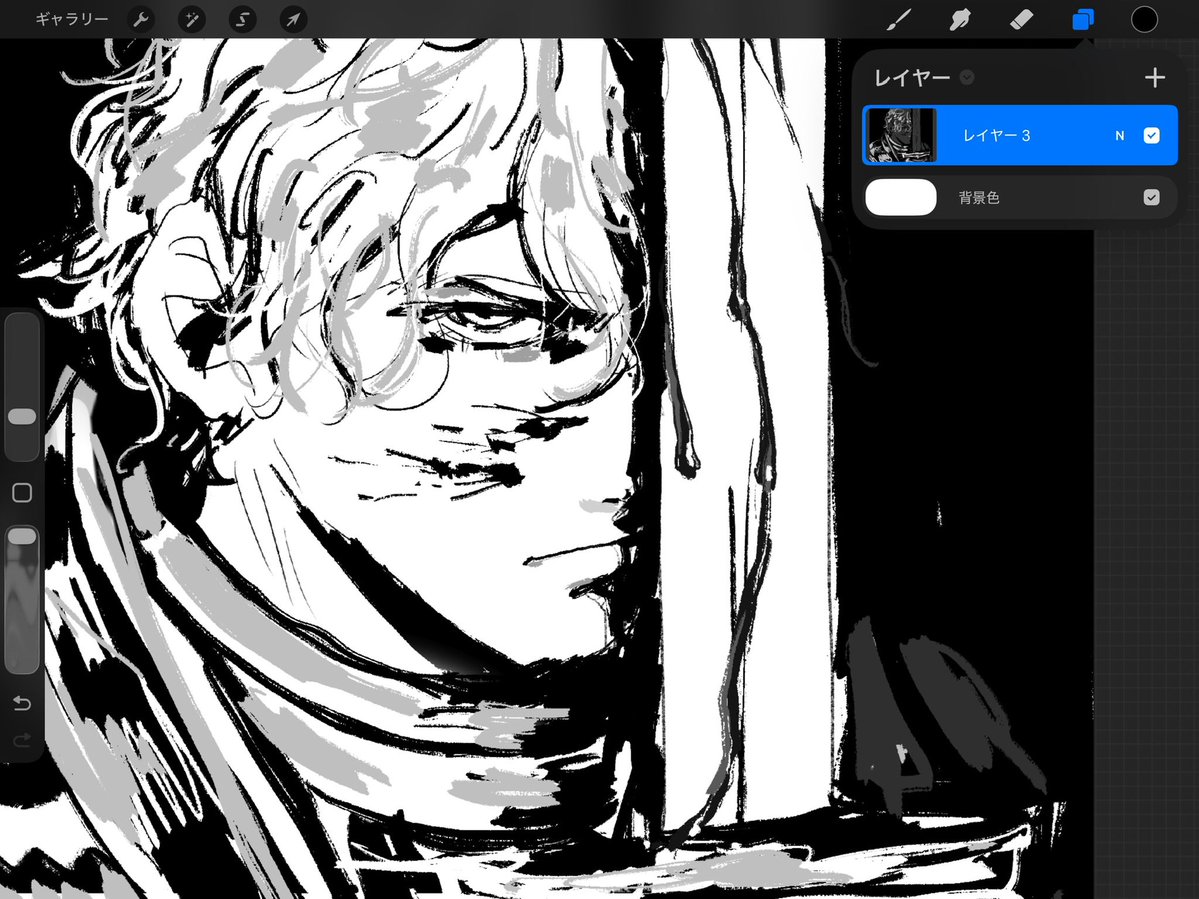Activate the Transform arrow tool
The height and width of the screenshot is (899, 1199).
294,20
